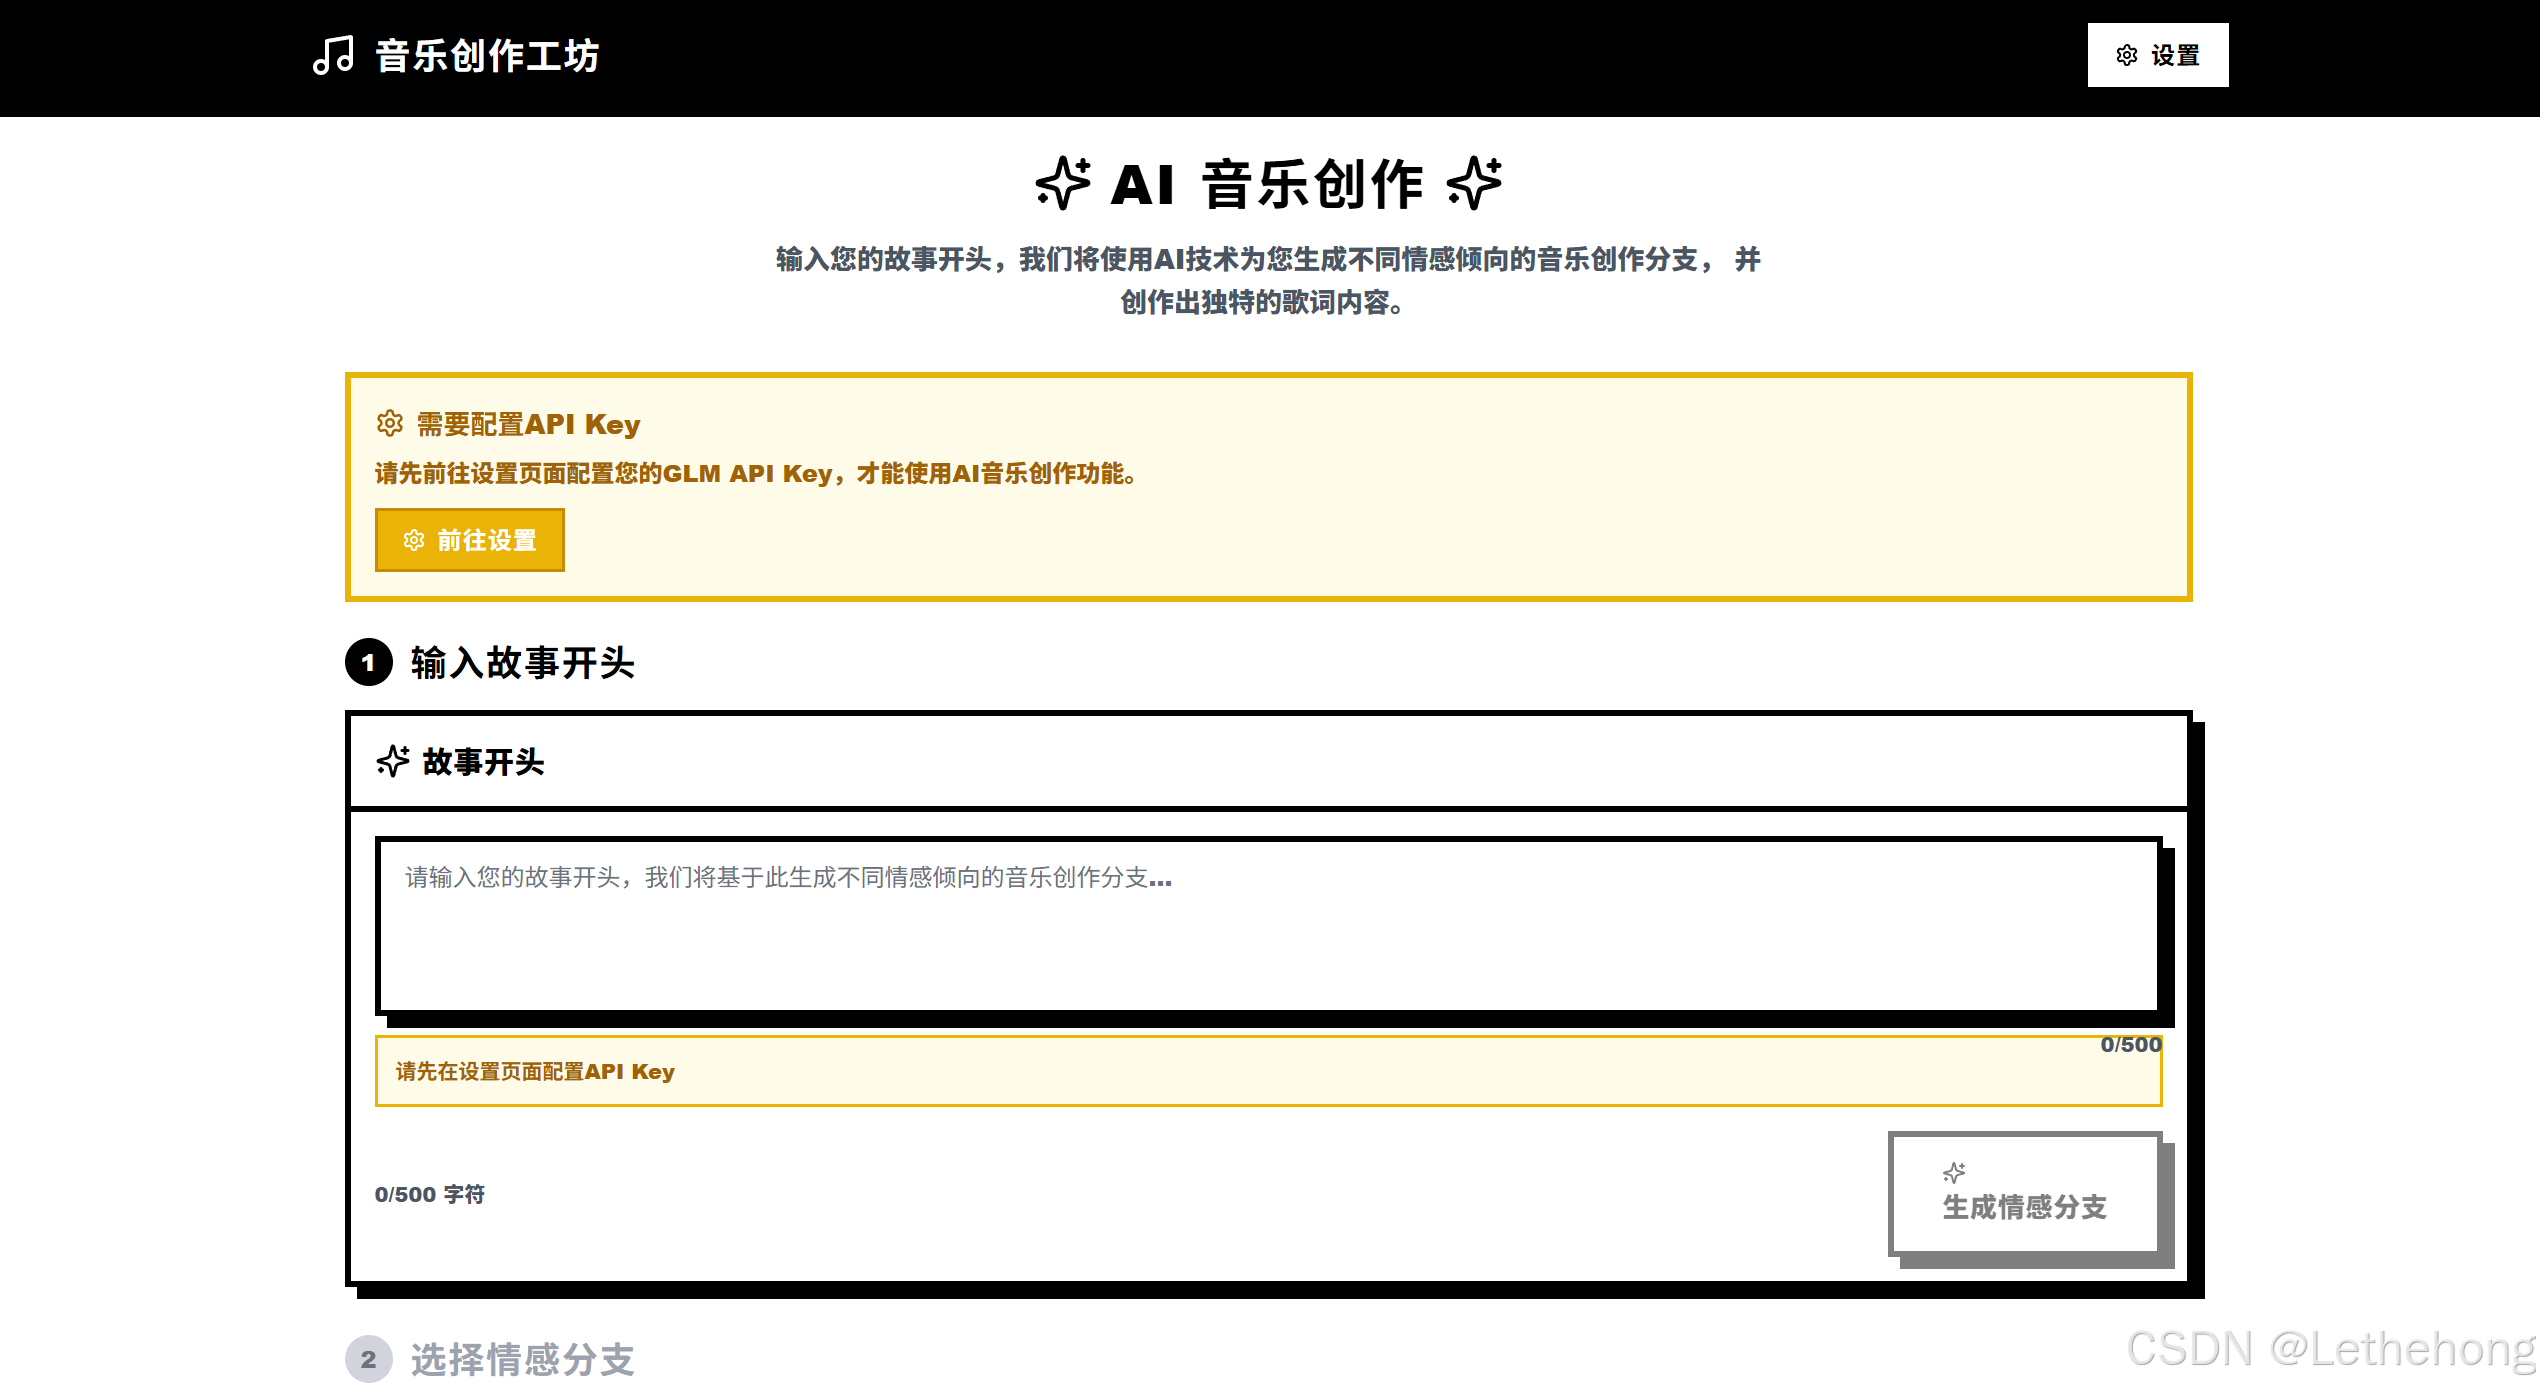Click sparkle icon right of AI 音乐创作
Viewport: 2540px width, 1389px height.
tap(1474, 183)
